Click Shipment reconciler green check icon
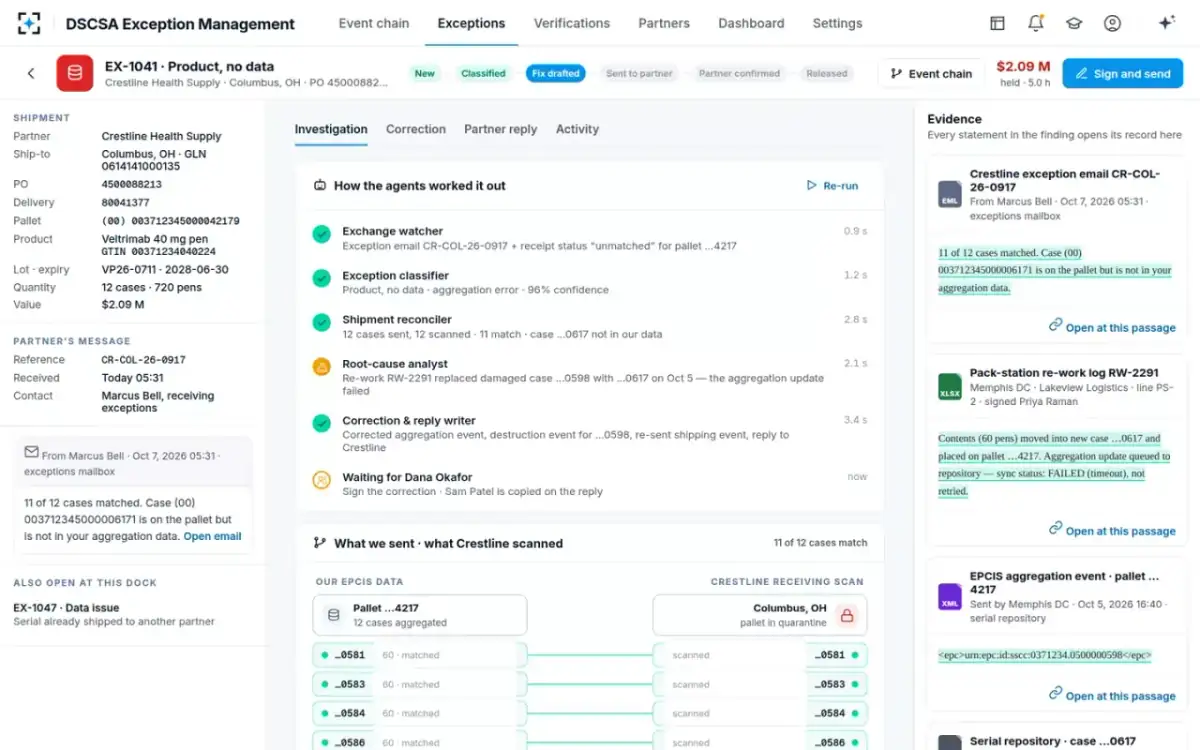 pyautogui.click(x=322, y=322)
